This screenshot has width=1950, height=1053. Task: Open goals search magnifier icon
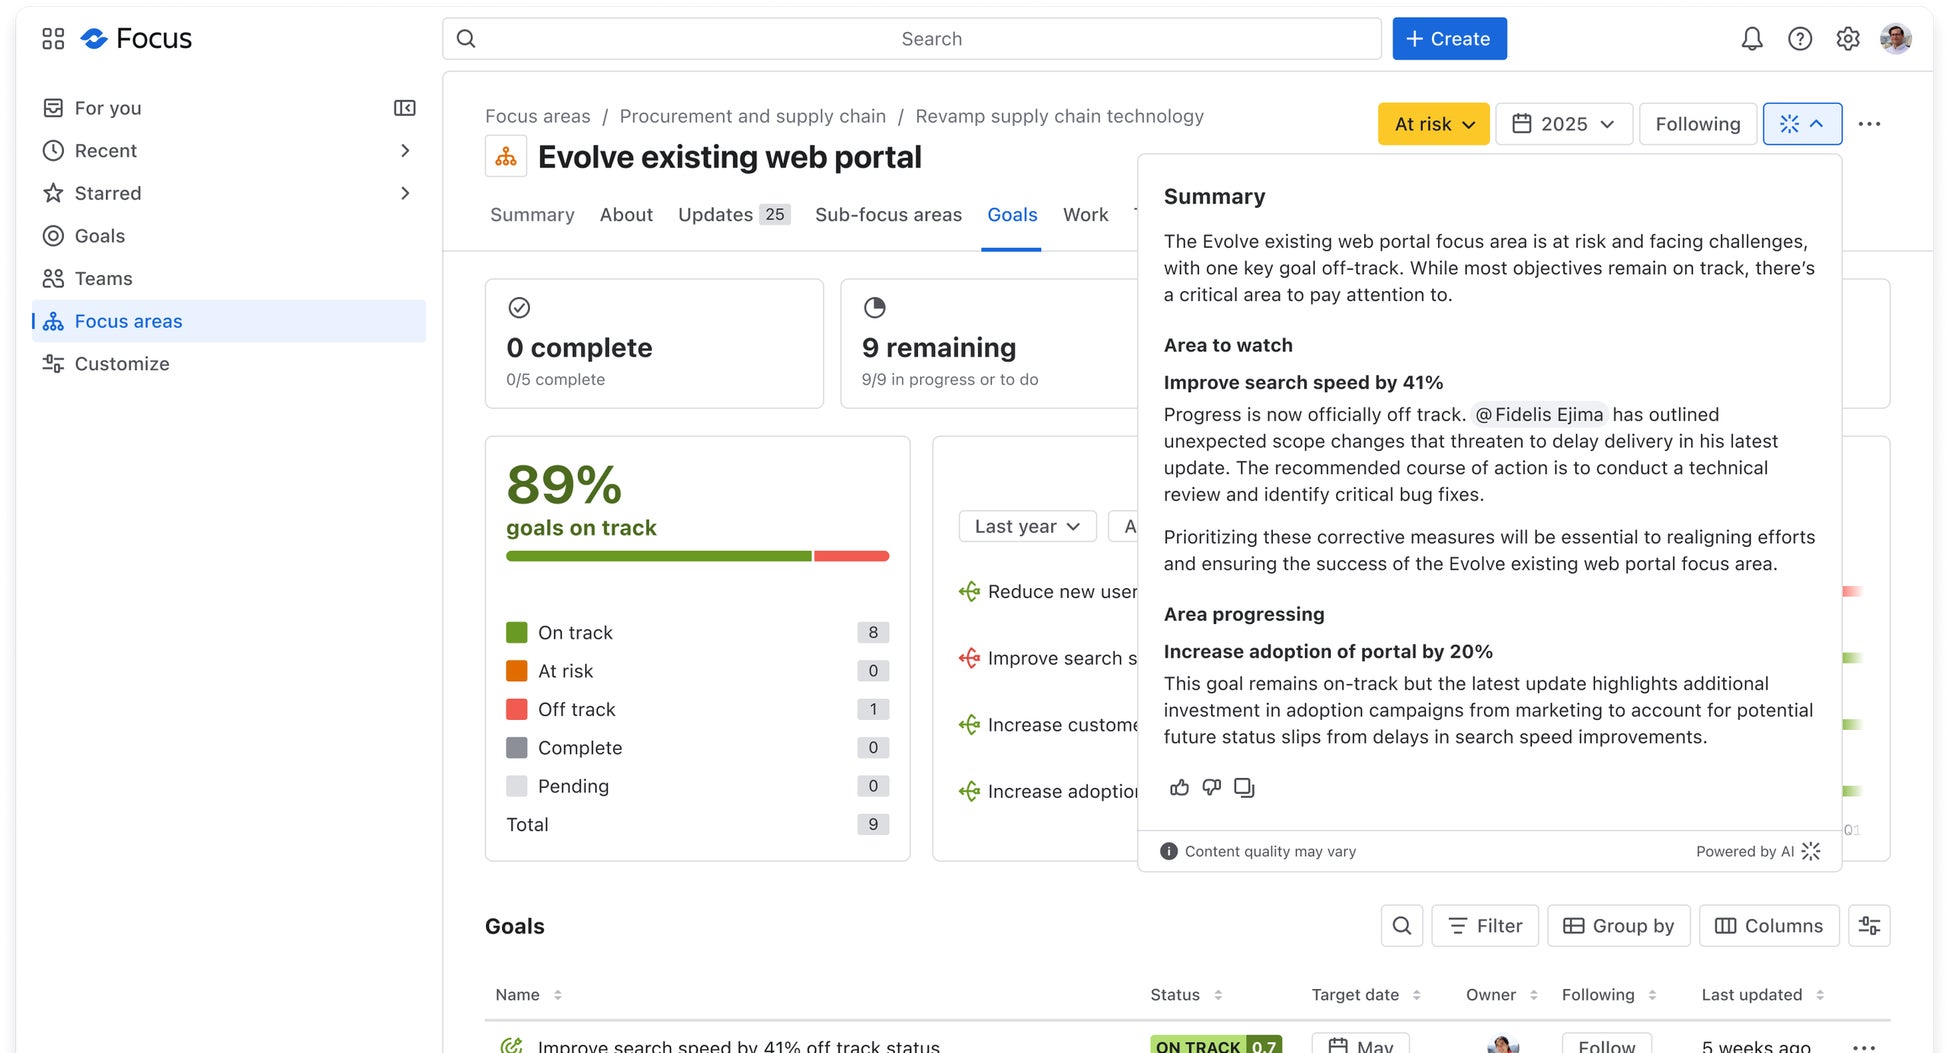point(1401,926)
